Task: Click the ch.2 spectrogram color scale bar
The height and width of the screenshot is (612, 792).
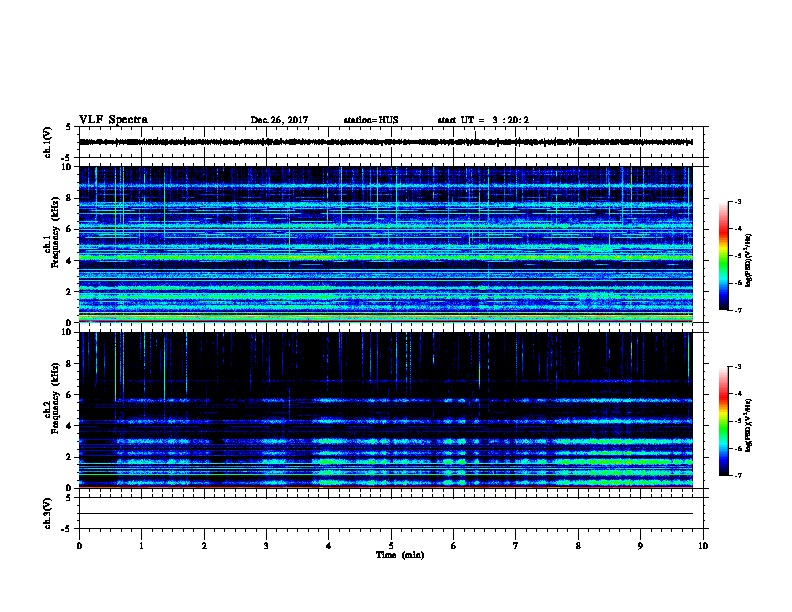Action: (723, 421)
